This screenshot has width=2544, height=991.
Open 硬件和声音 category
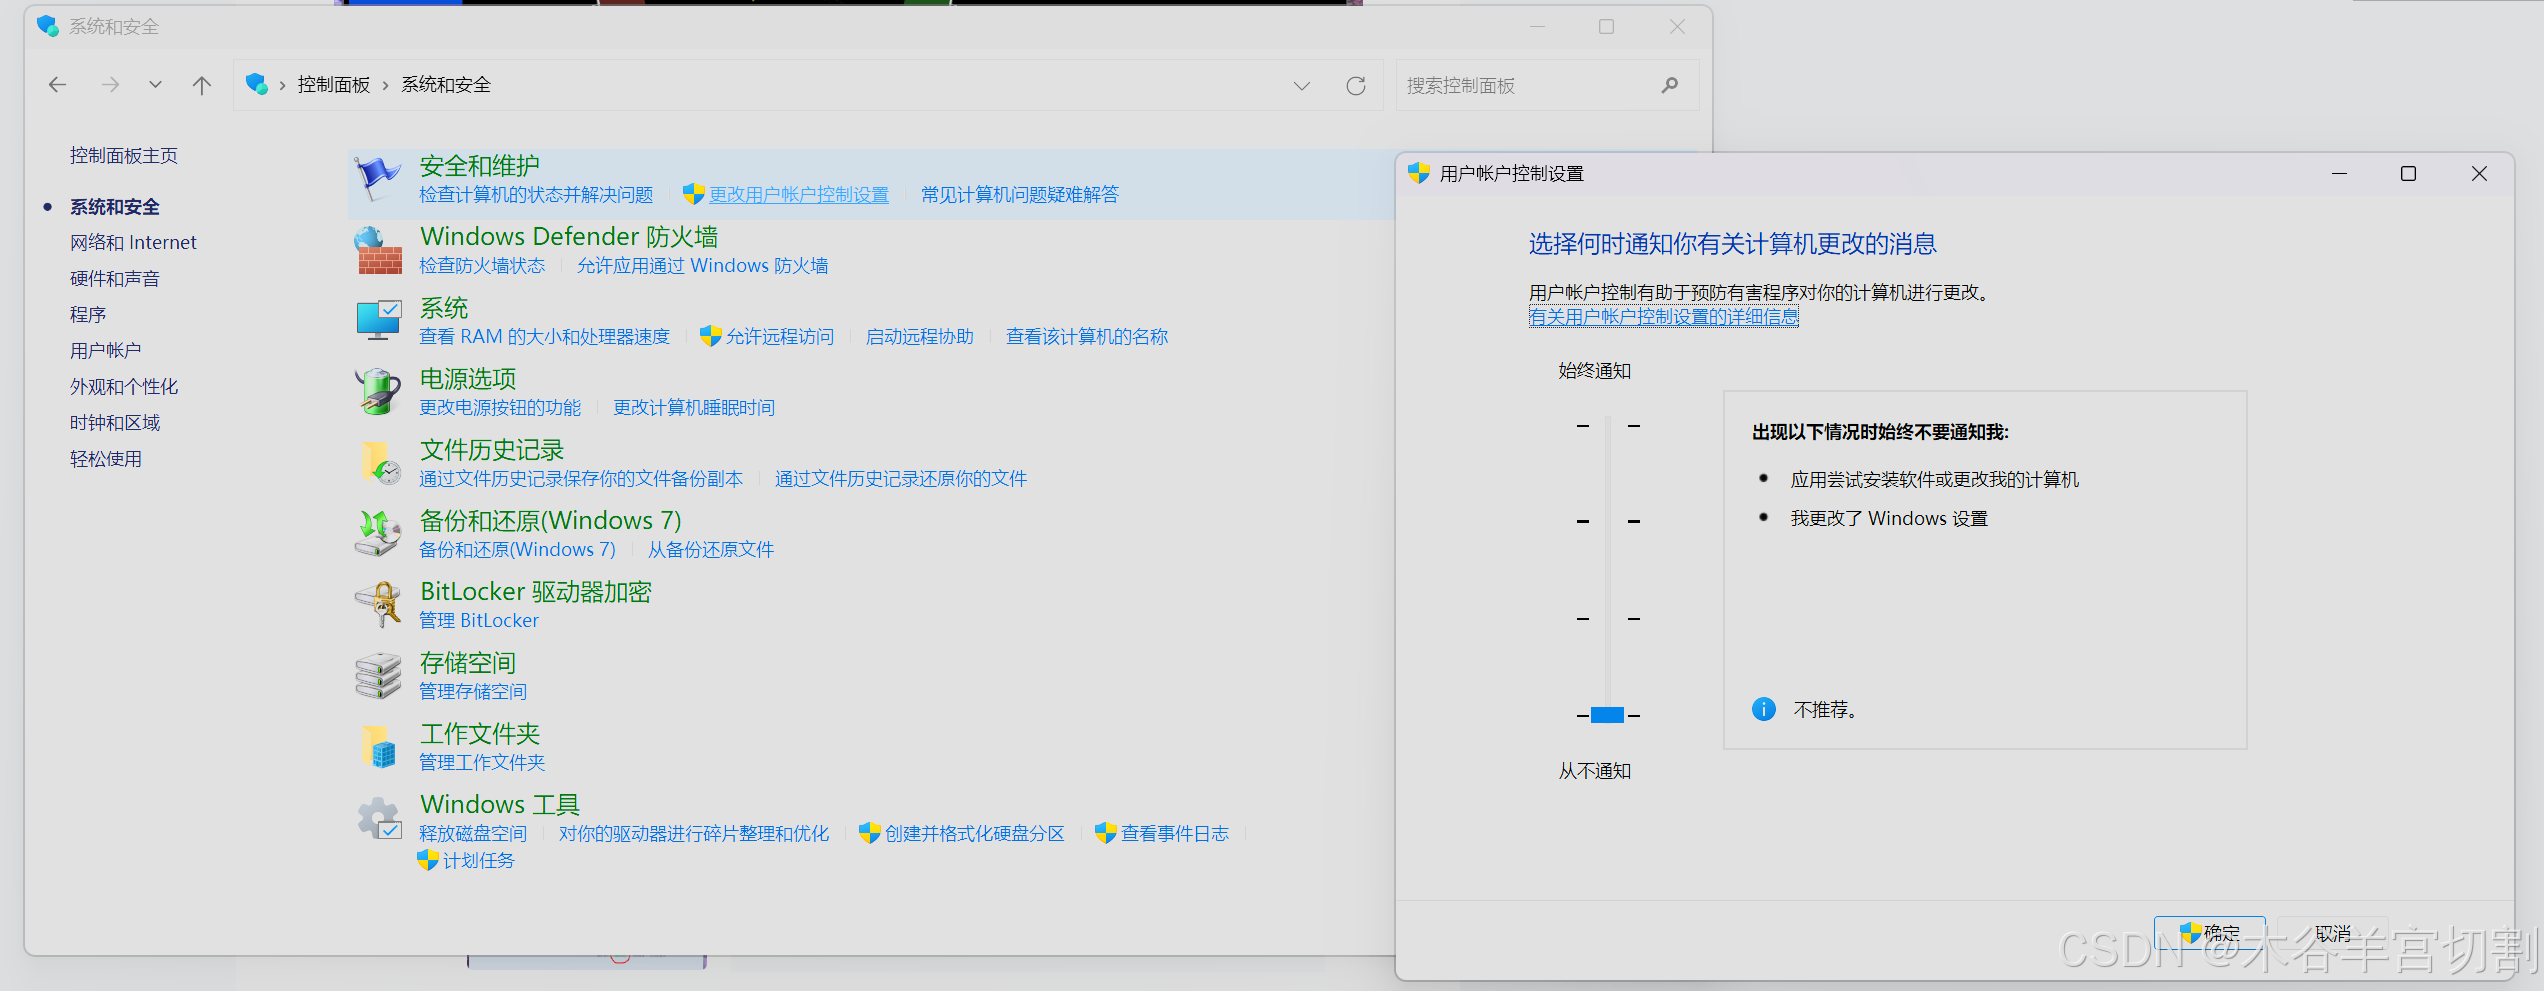(x=115, y=278)
